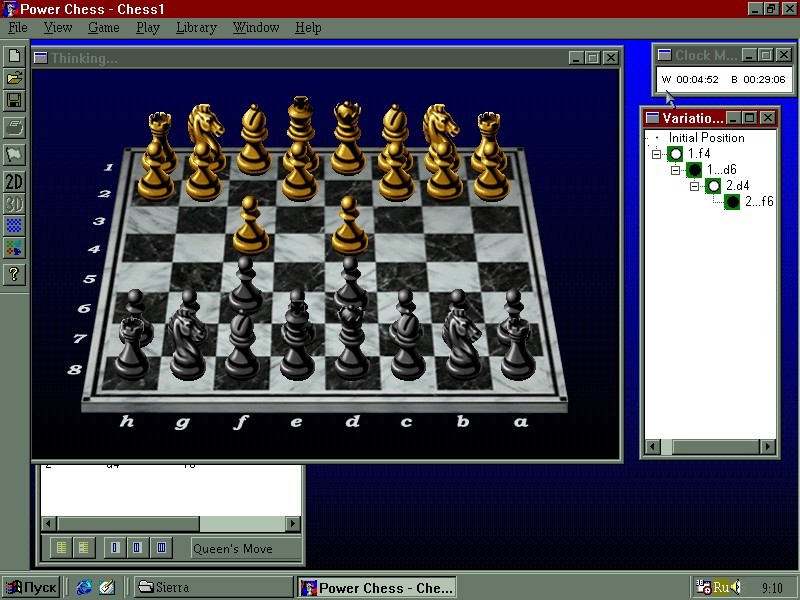
Task: Click the Thinking window system menu icon
Action: point(40,58)
